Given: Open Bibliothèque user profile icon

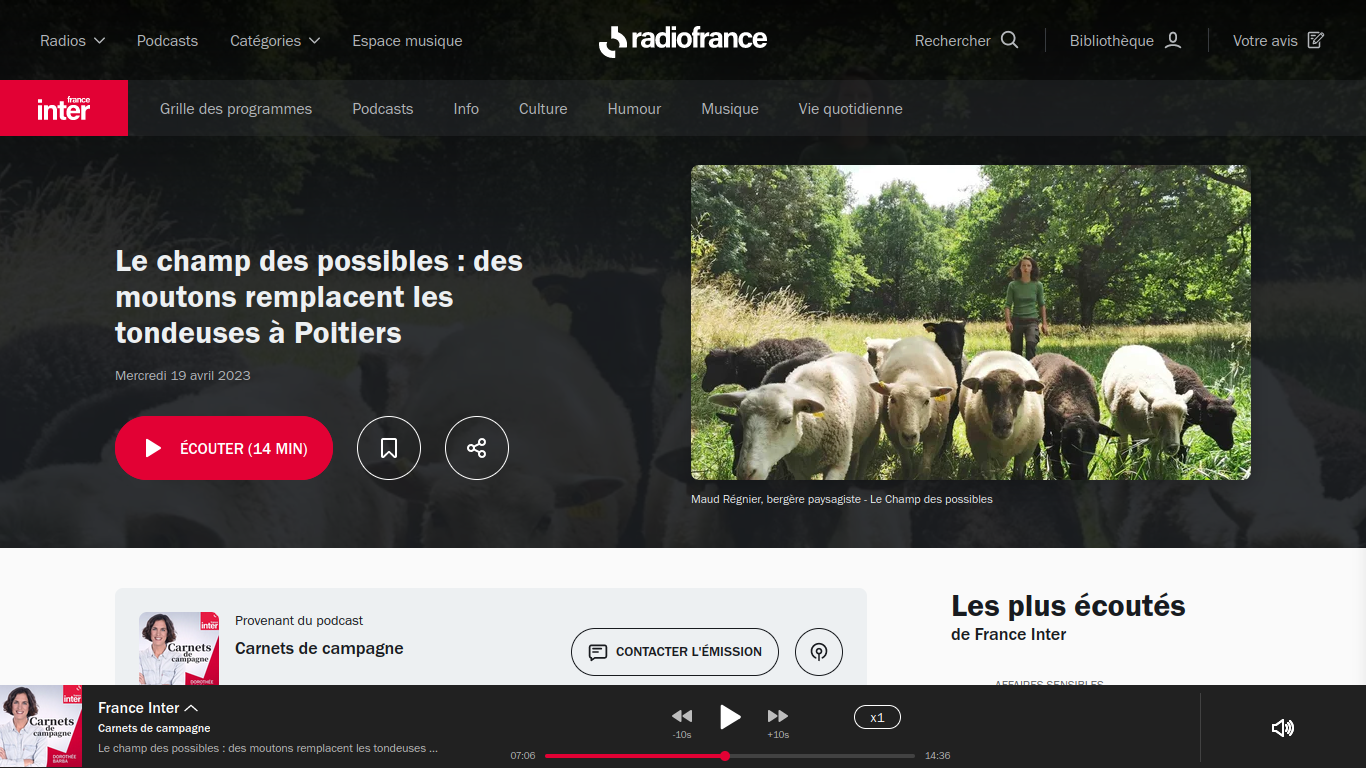Looking at the screenshot, I should point(1174,40).
